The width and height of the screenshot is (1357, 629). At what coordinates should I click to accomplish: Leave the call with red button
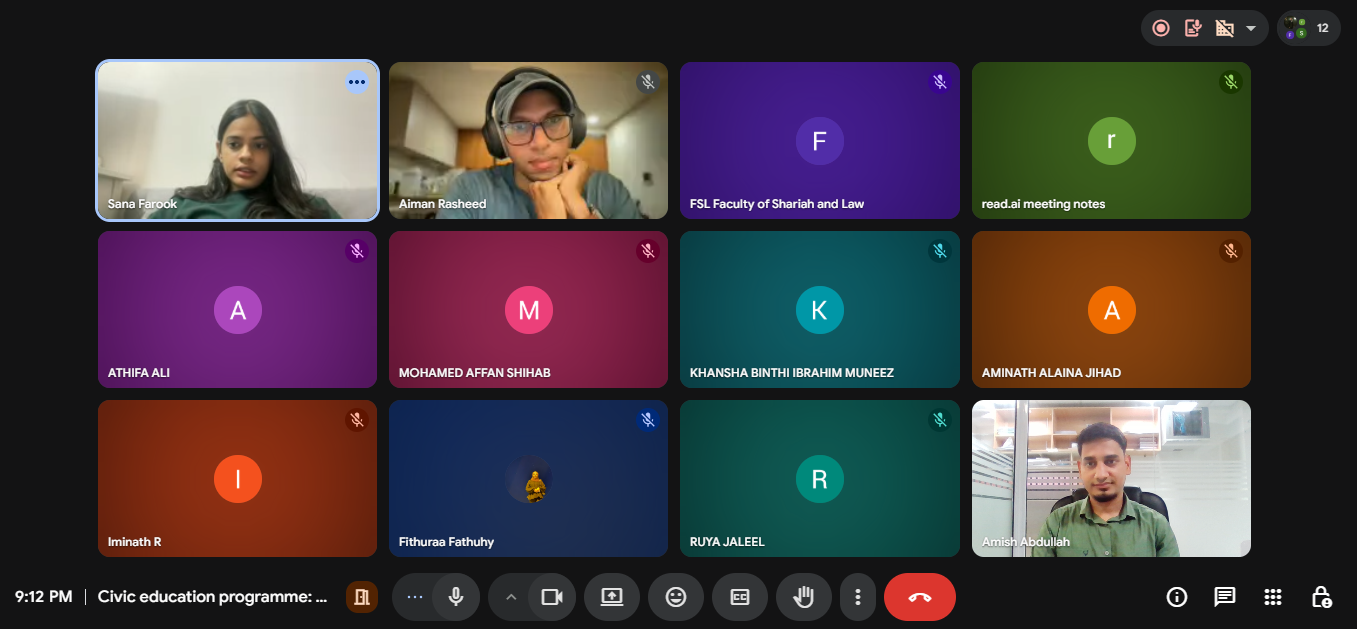point(919,597)
